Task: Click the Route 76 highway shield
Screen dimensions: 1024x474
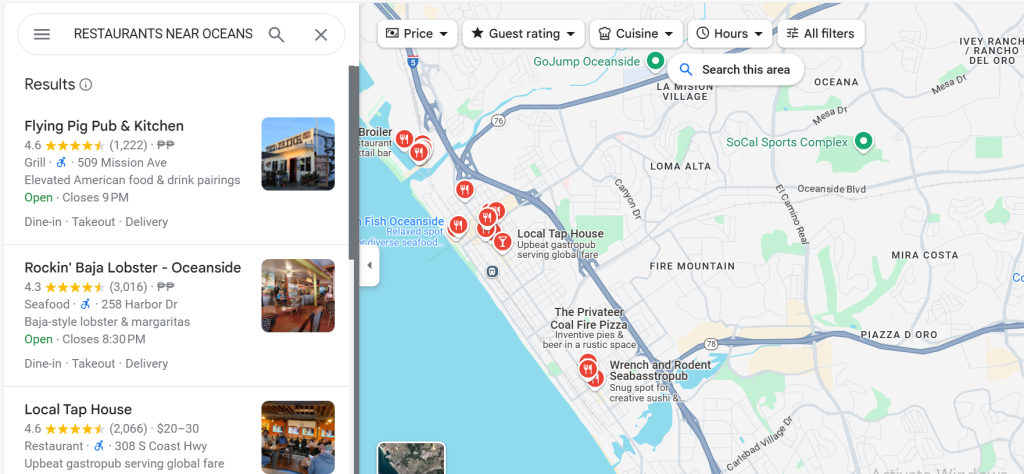Action: click(x=499, y=120)
